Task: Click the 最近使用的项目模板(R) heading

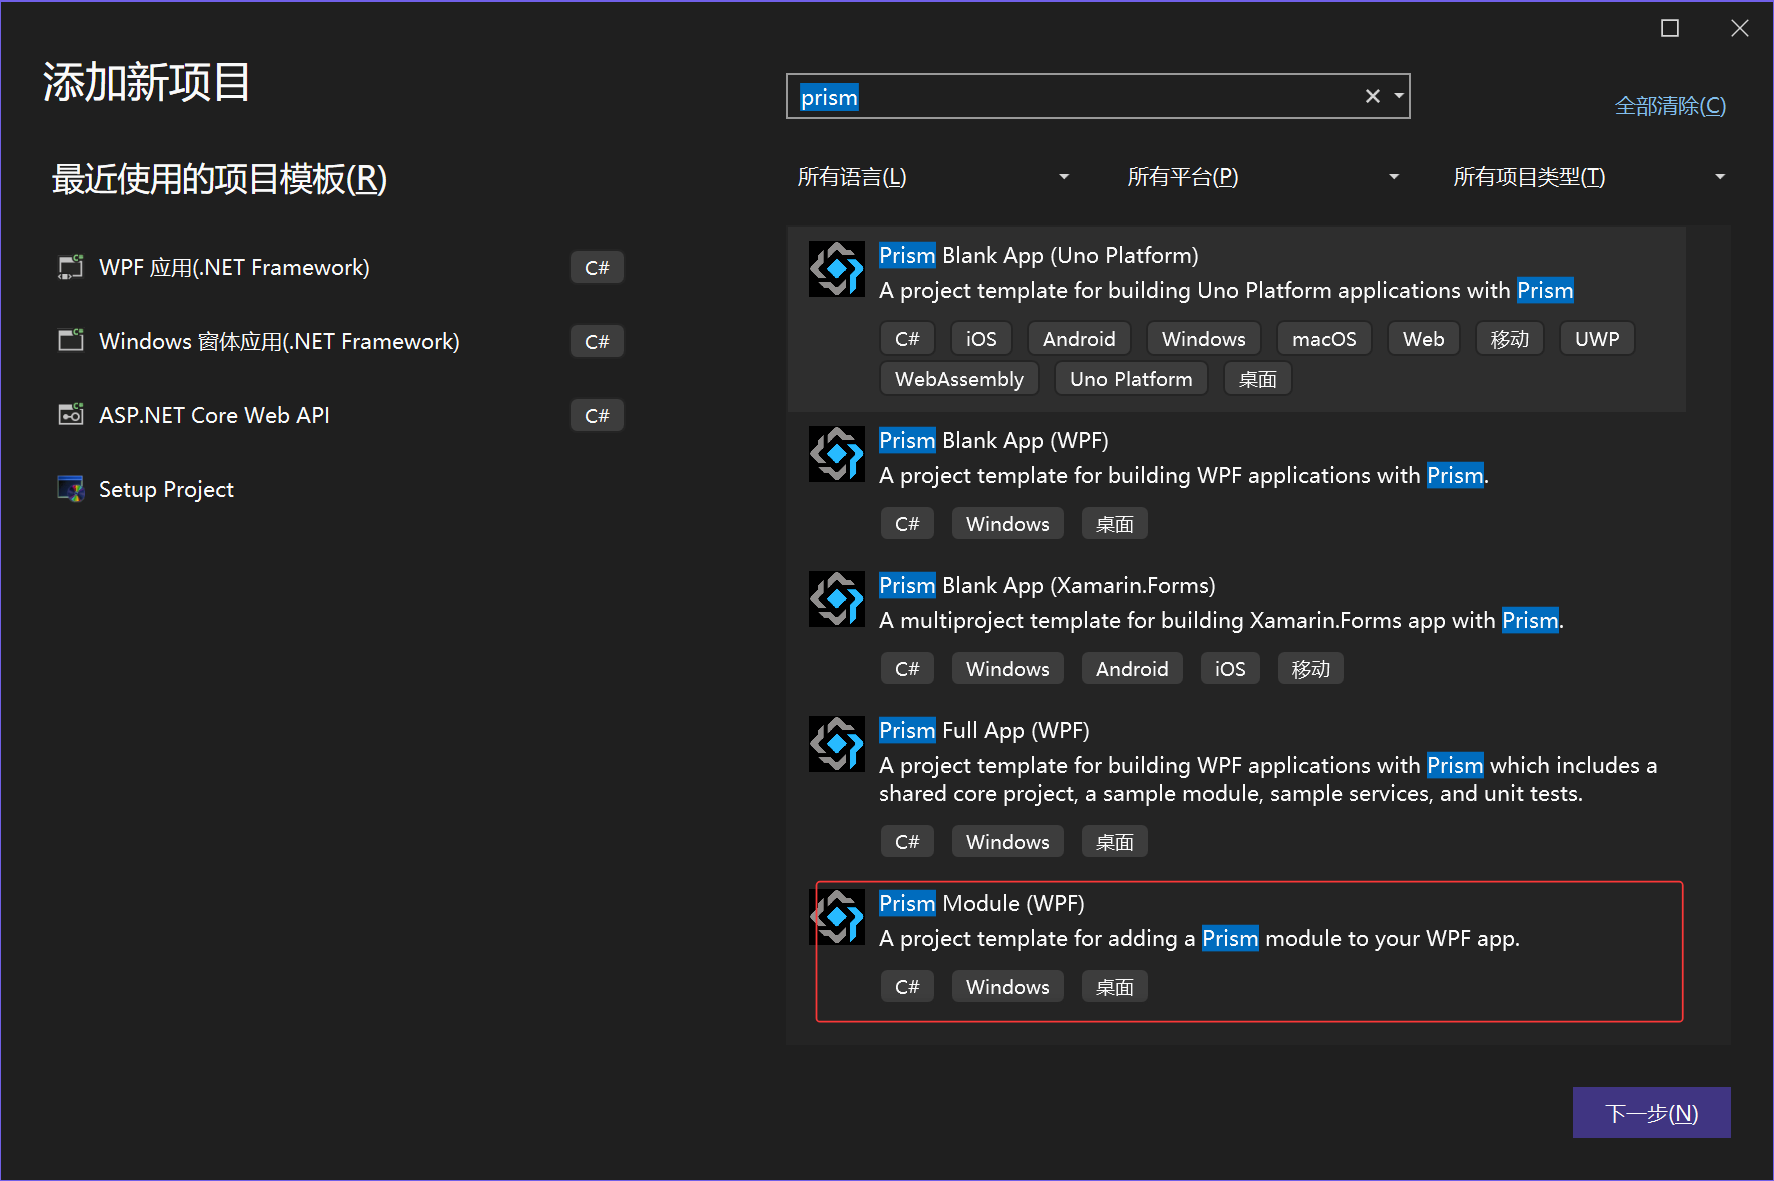Action: [219, 179]
